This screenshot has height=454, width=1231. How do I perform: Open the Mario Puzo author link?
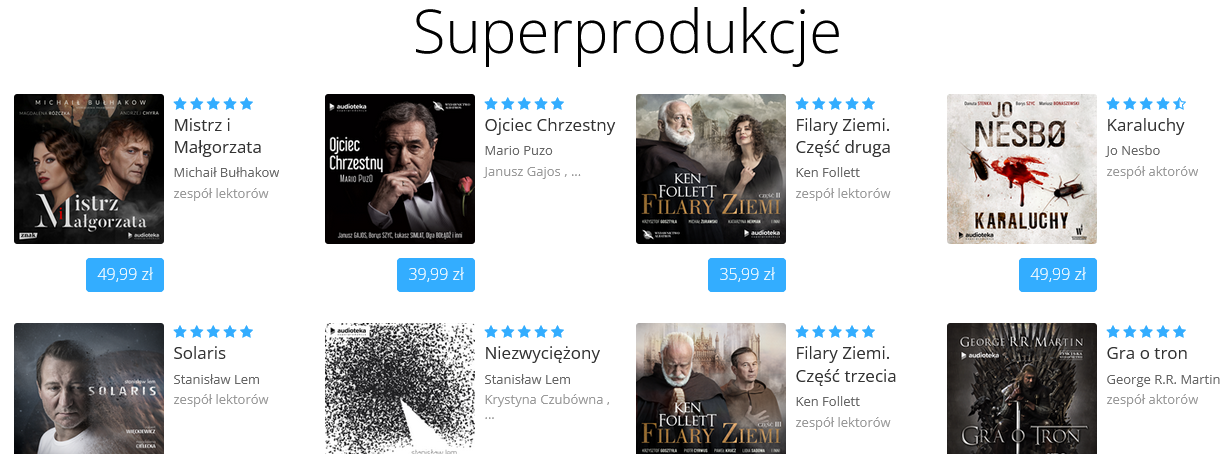tap(518, 150)
